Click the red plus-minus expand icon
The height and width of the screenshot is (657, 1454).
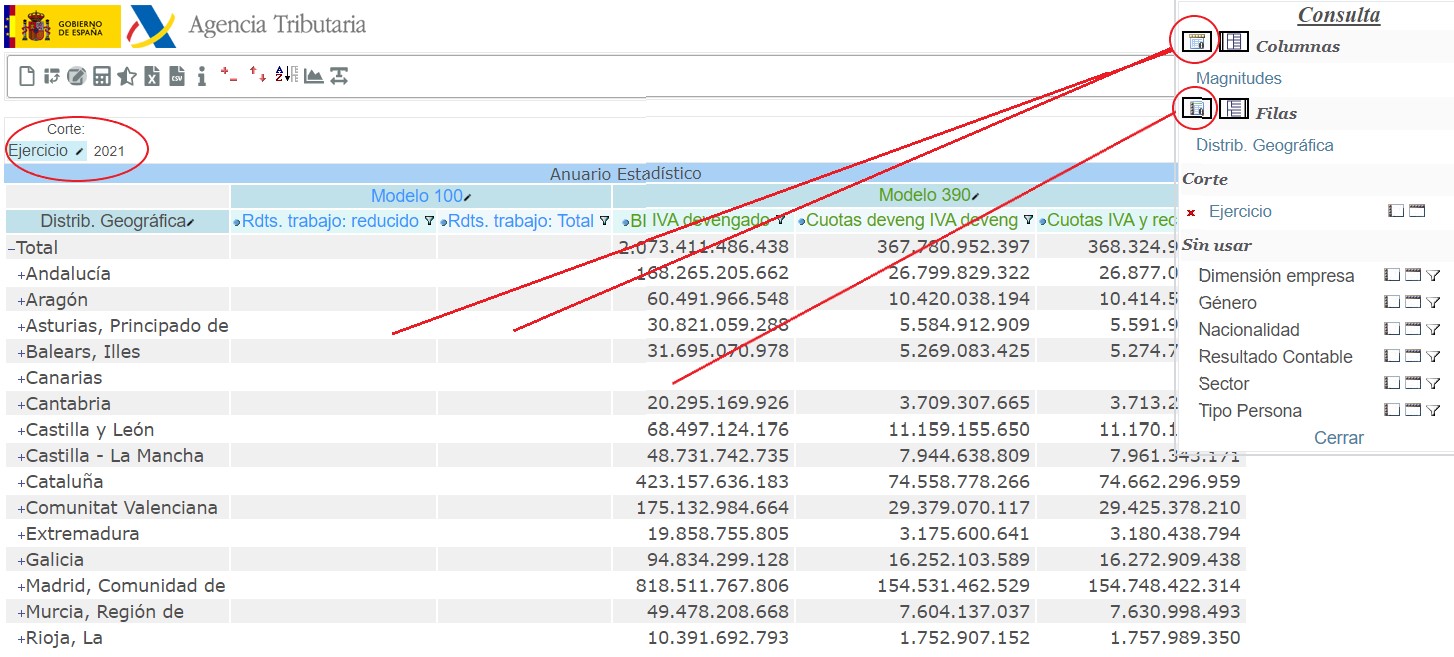point(229,75)
